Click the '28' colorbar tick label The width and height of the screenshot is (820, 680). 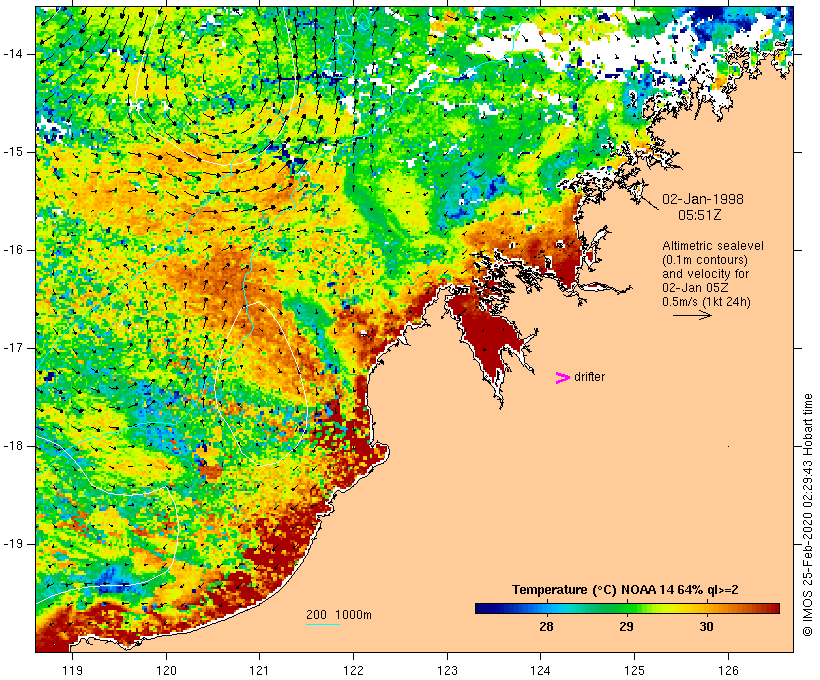546,627
